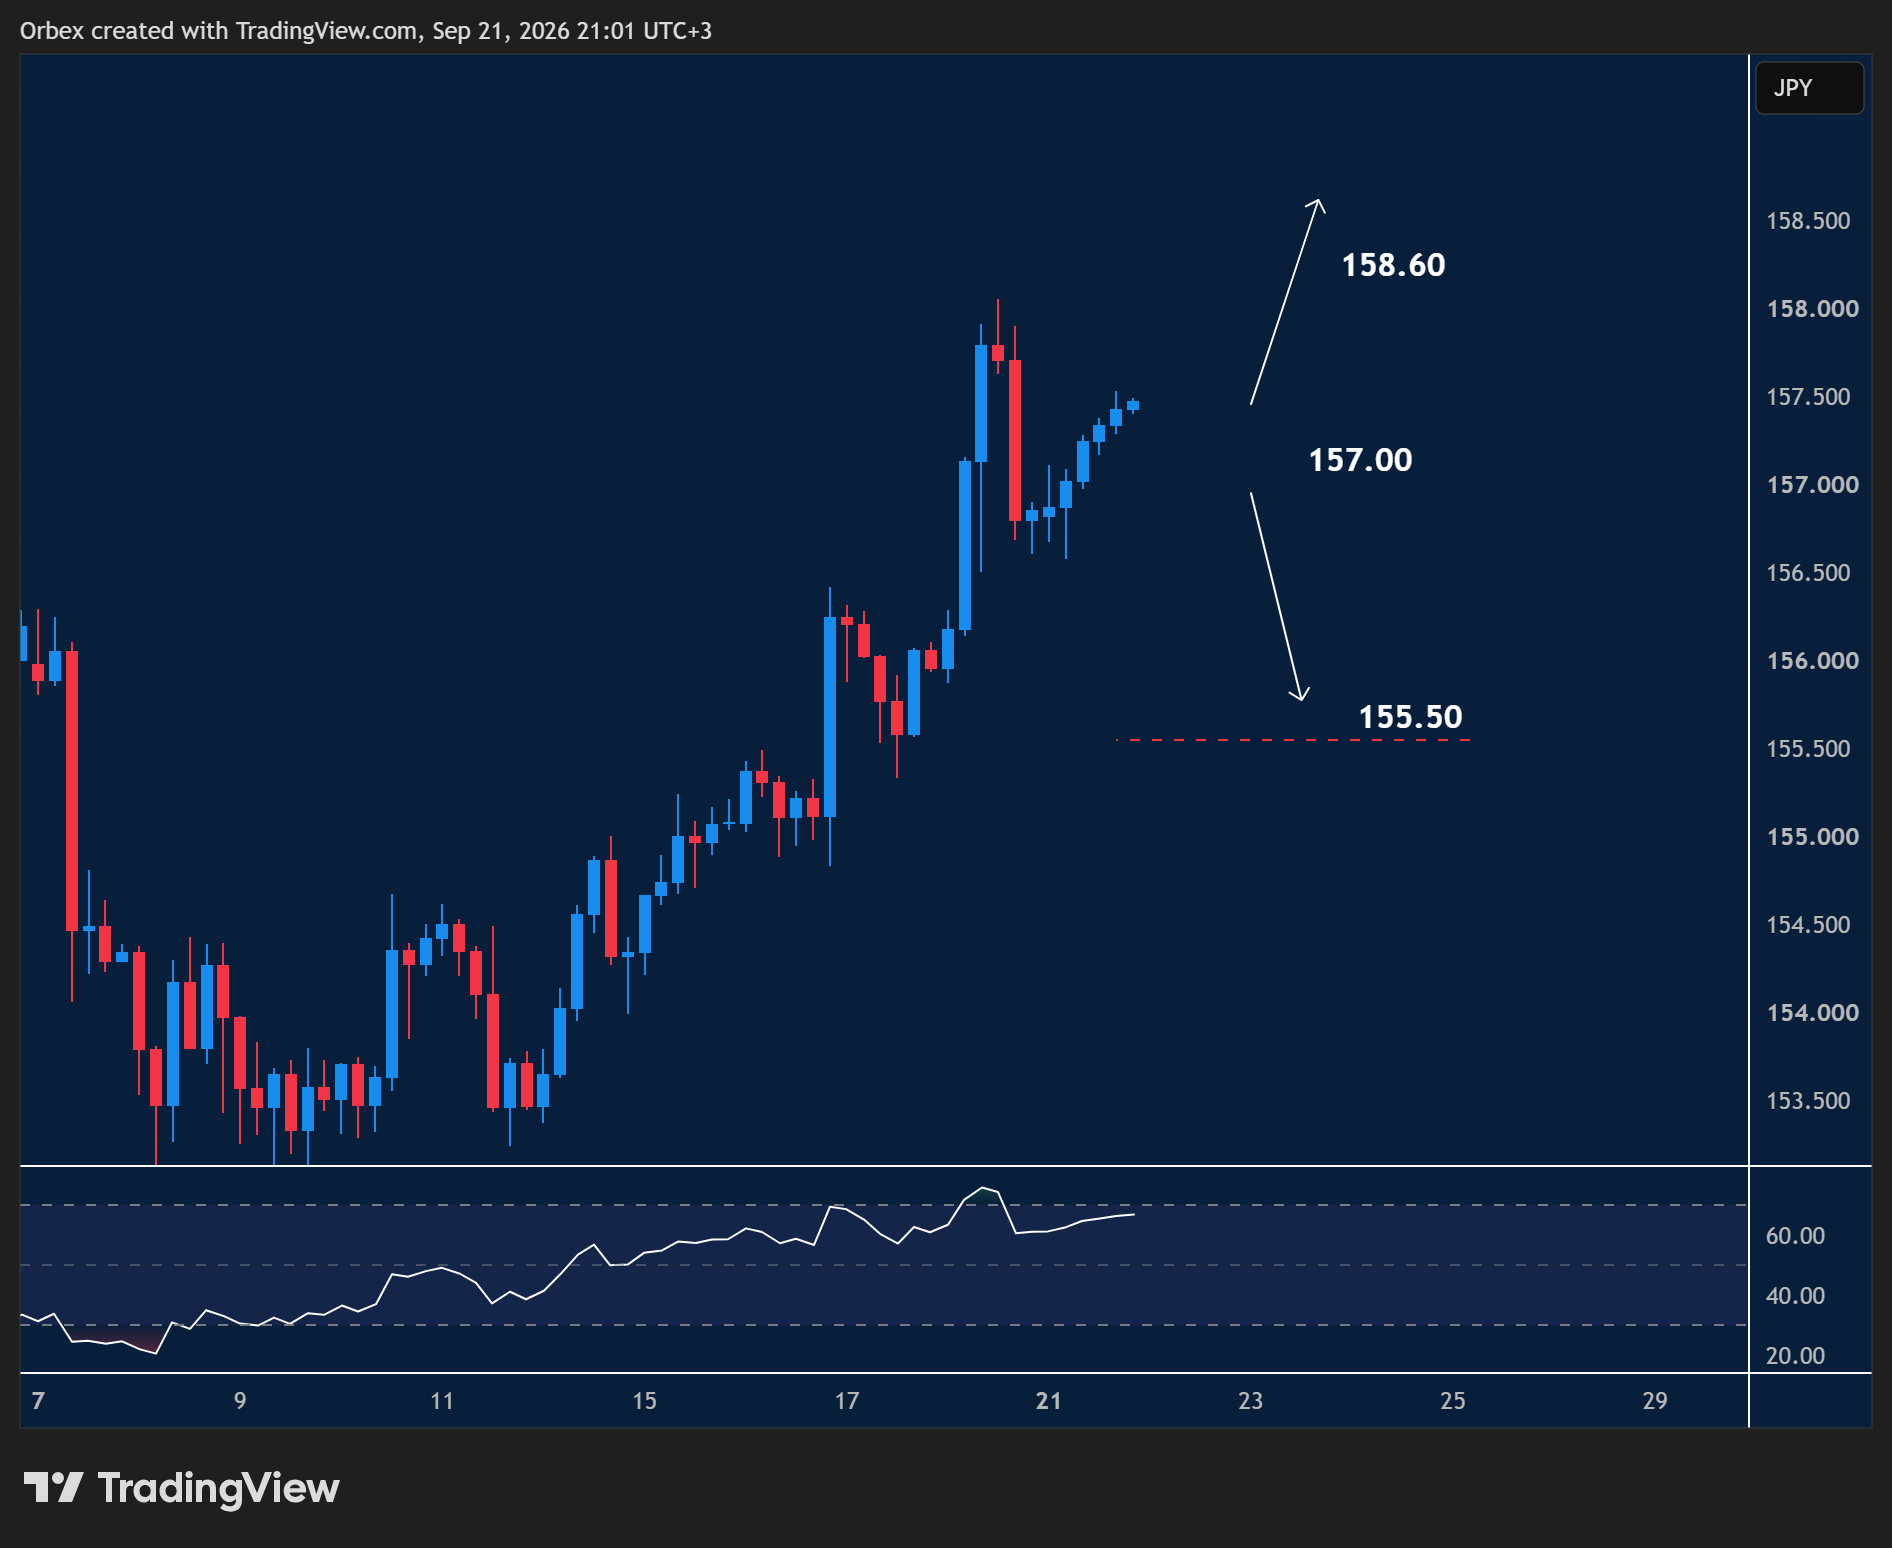Click date 29 on time axis
The height and width of the screenshot is (1548, 1892).
click(x=1654, y=1401)
